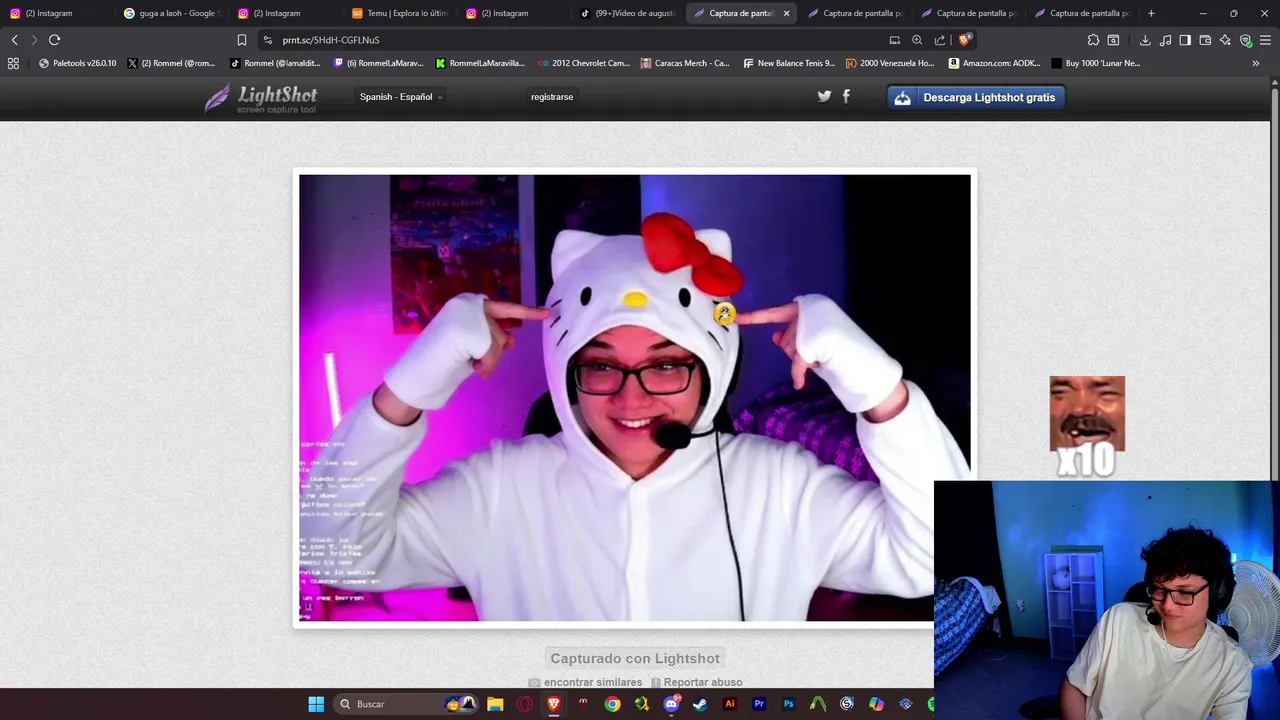Open Opera browser from the taskbar
The image size is (1280, 720).
(x=524, y=704)
